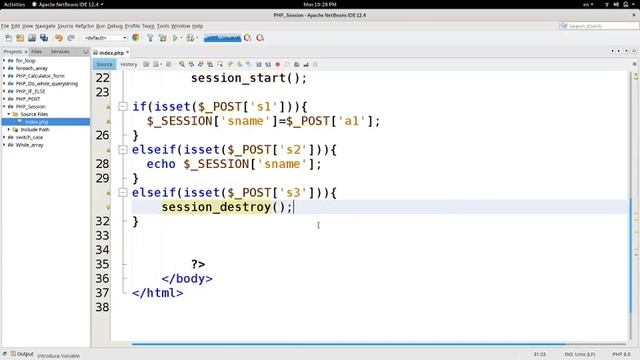Open the default configuration dropdown
The image size is (640, 360).
point(105,38)
